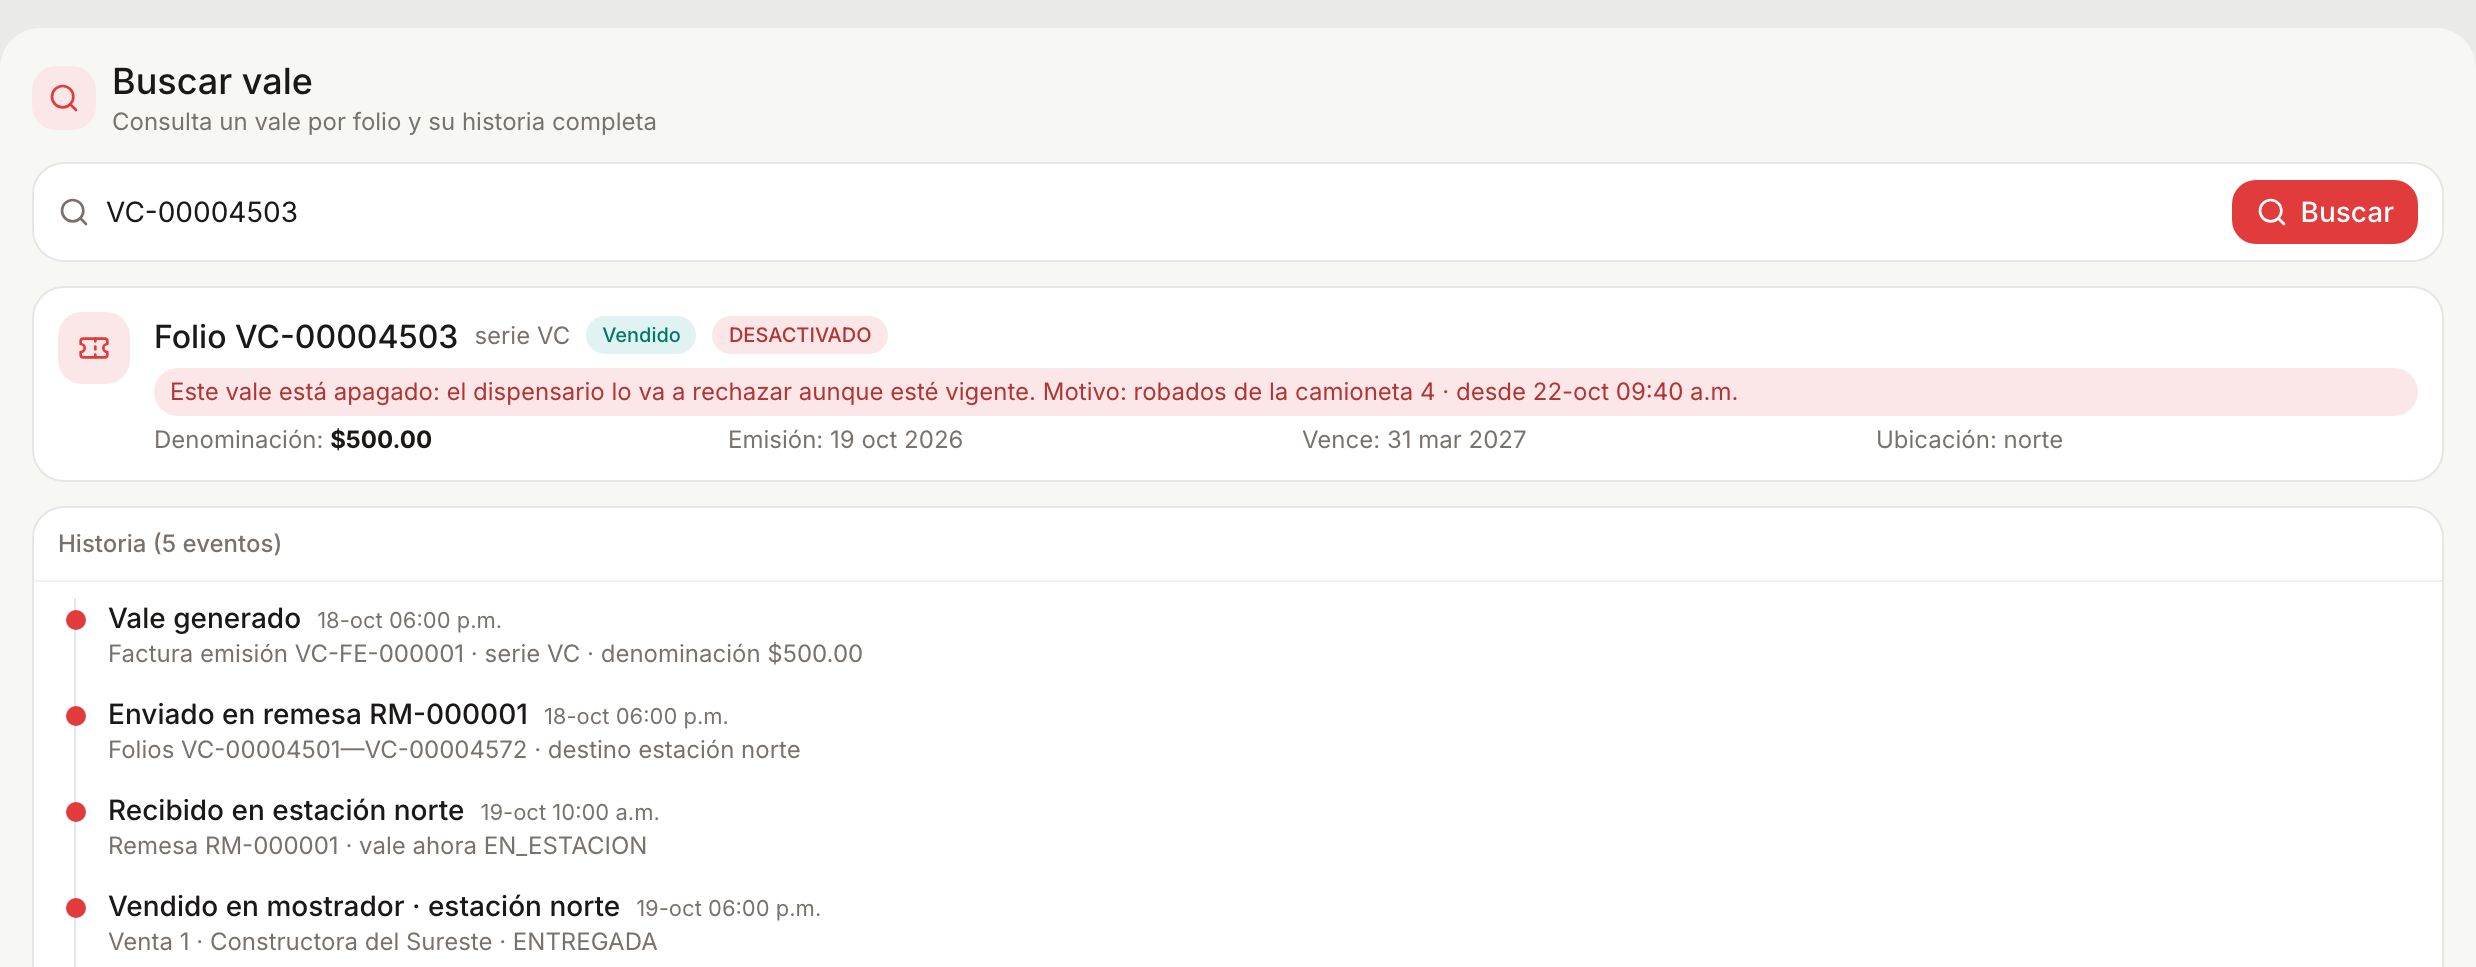Screen dimensions: 2476x967
Task: Click the Vendido status badge
Action: point(641,335)
